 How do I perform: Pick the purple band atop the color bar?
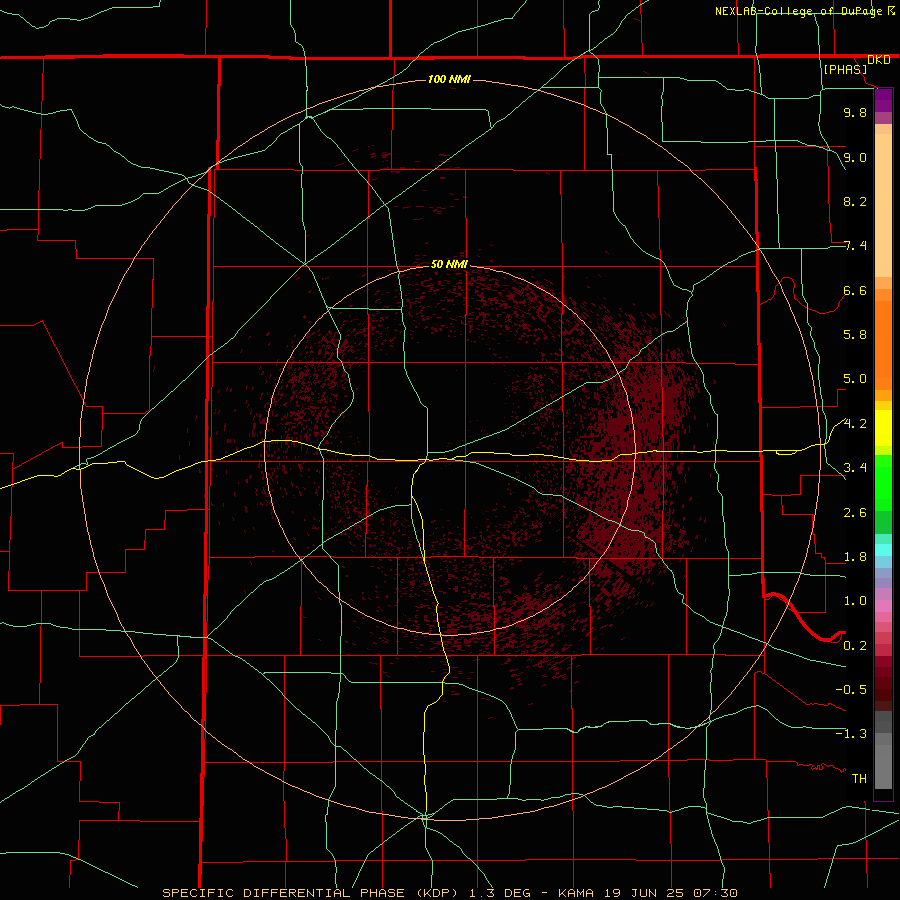tap(883, 101)
